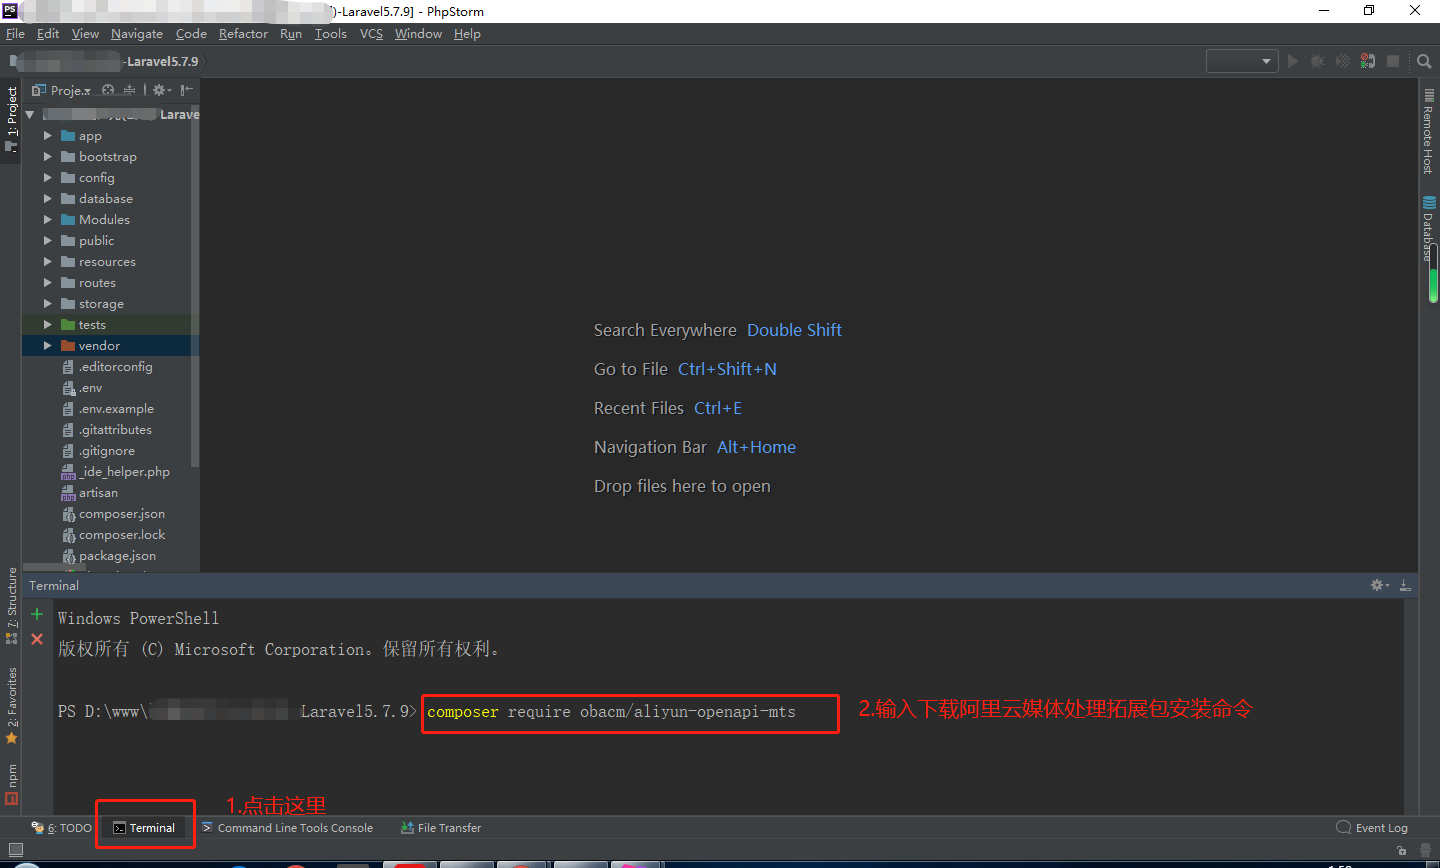Open Terminal panel gear settings
This screenshot has width=1440, height=868.
tap(1380, 585)
